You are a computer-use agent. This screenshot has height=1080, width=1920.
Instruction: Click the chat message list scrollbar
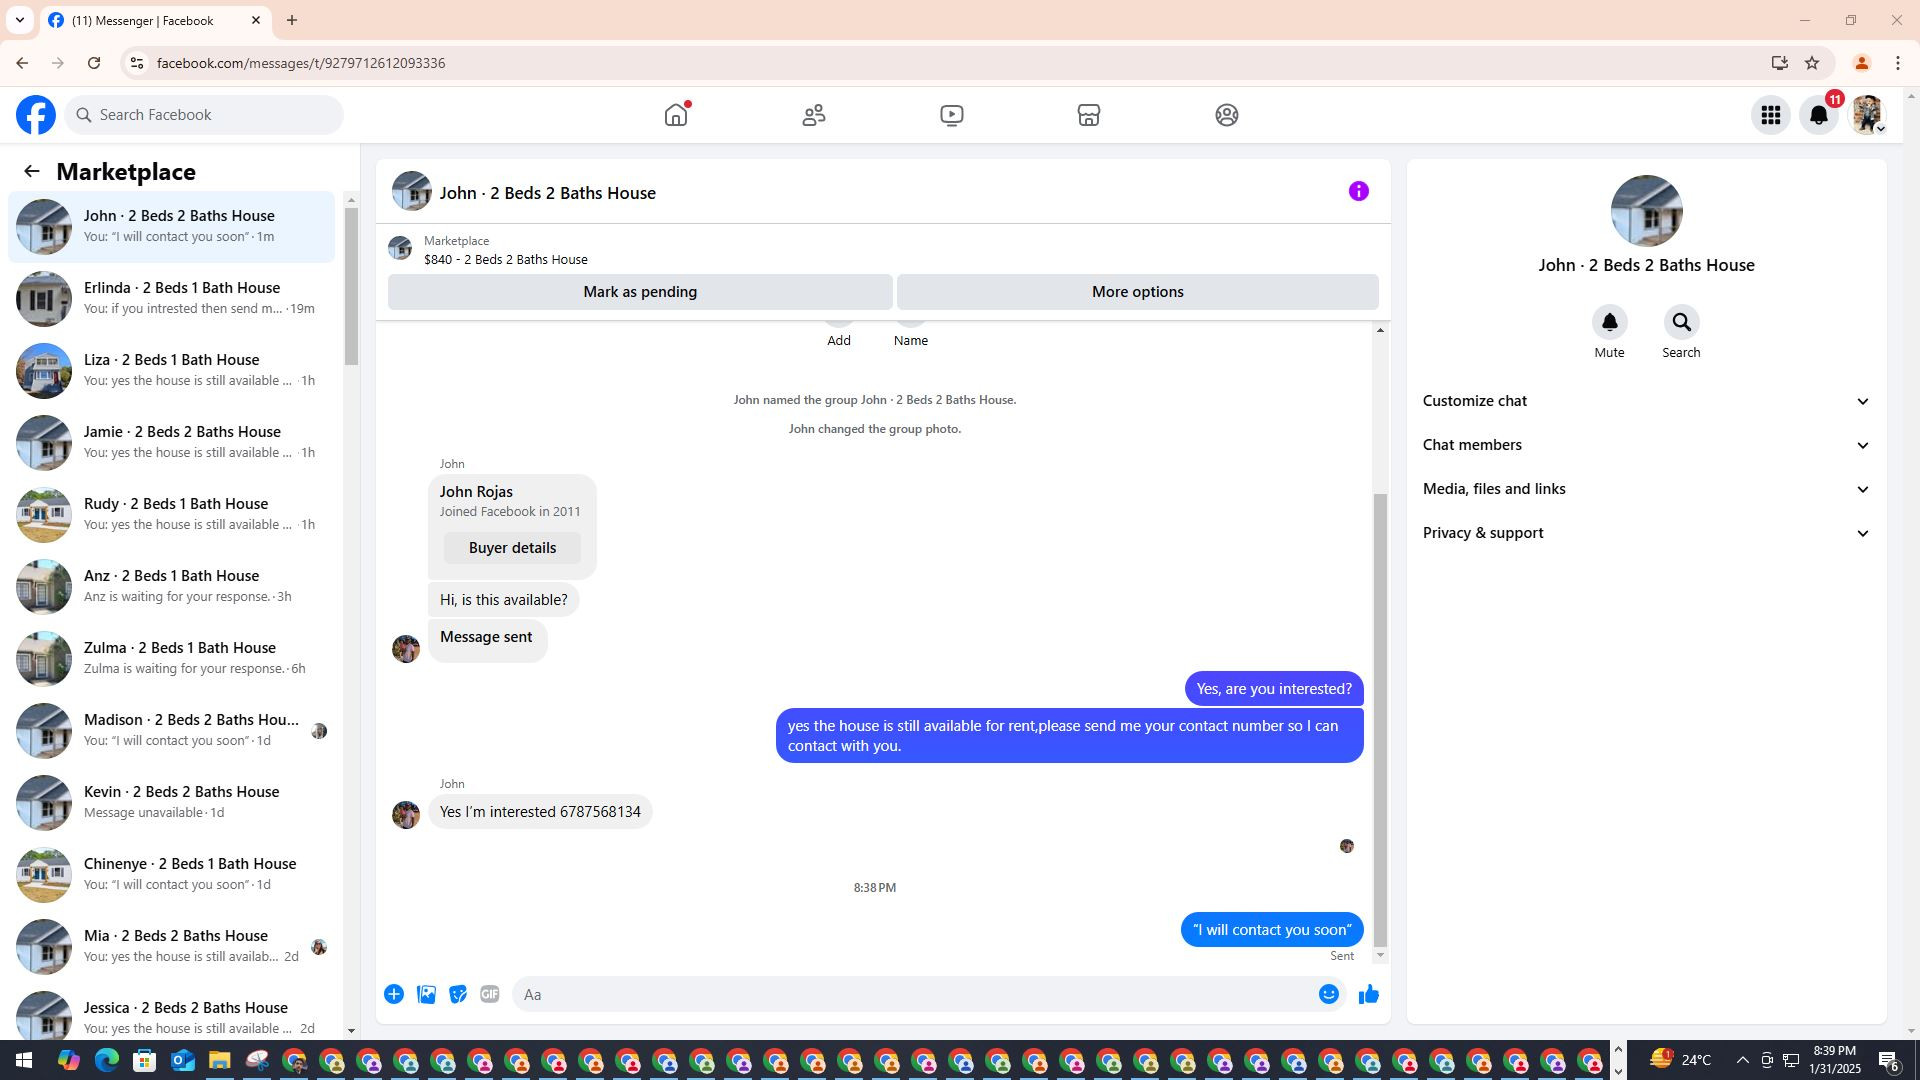point(1380,720)
